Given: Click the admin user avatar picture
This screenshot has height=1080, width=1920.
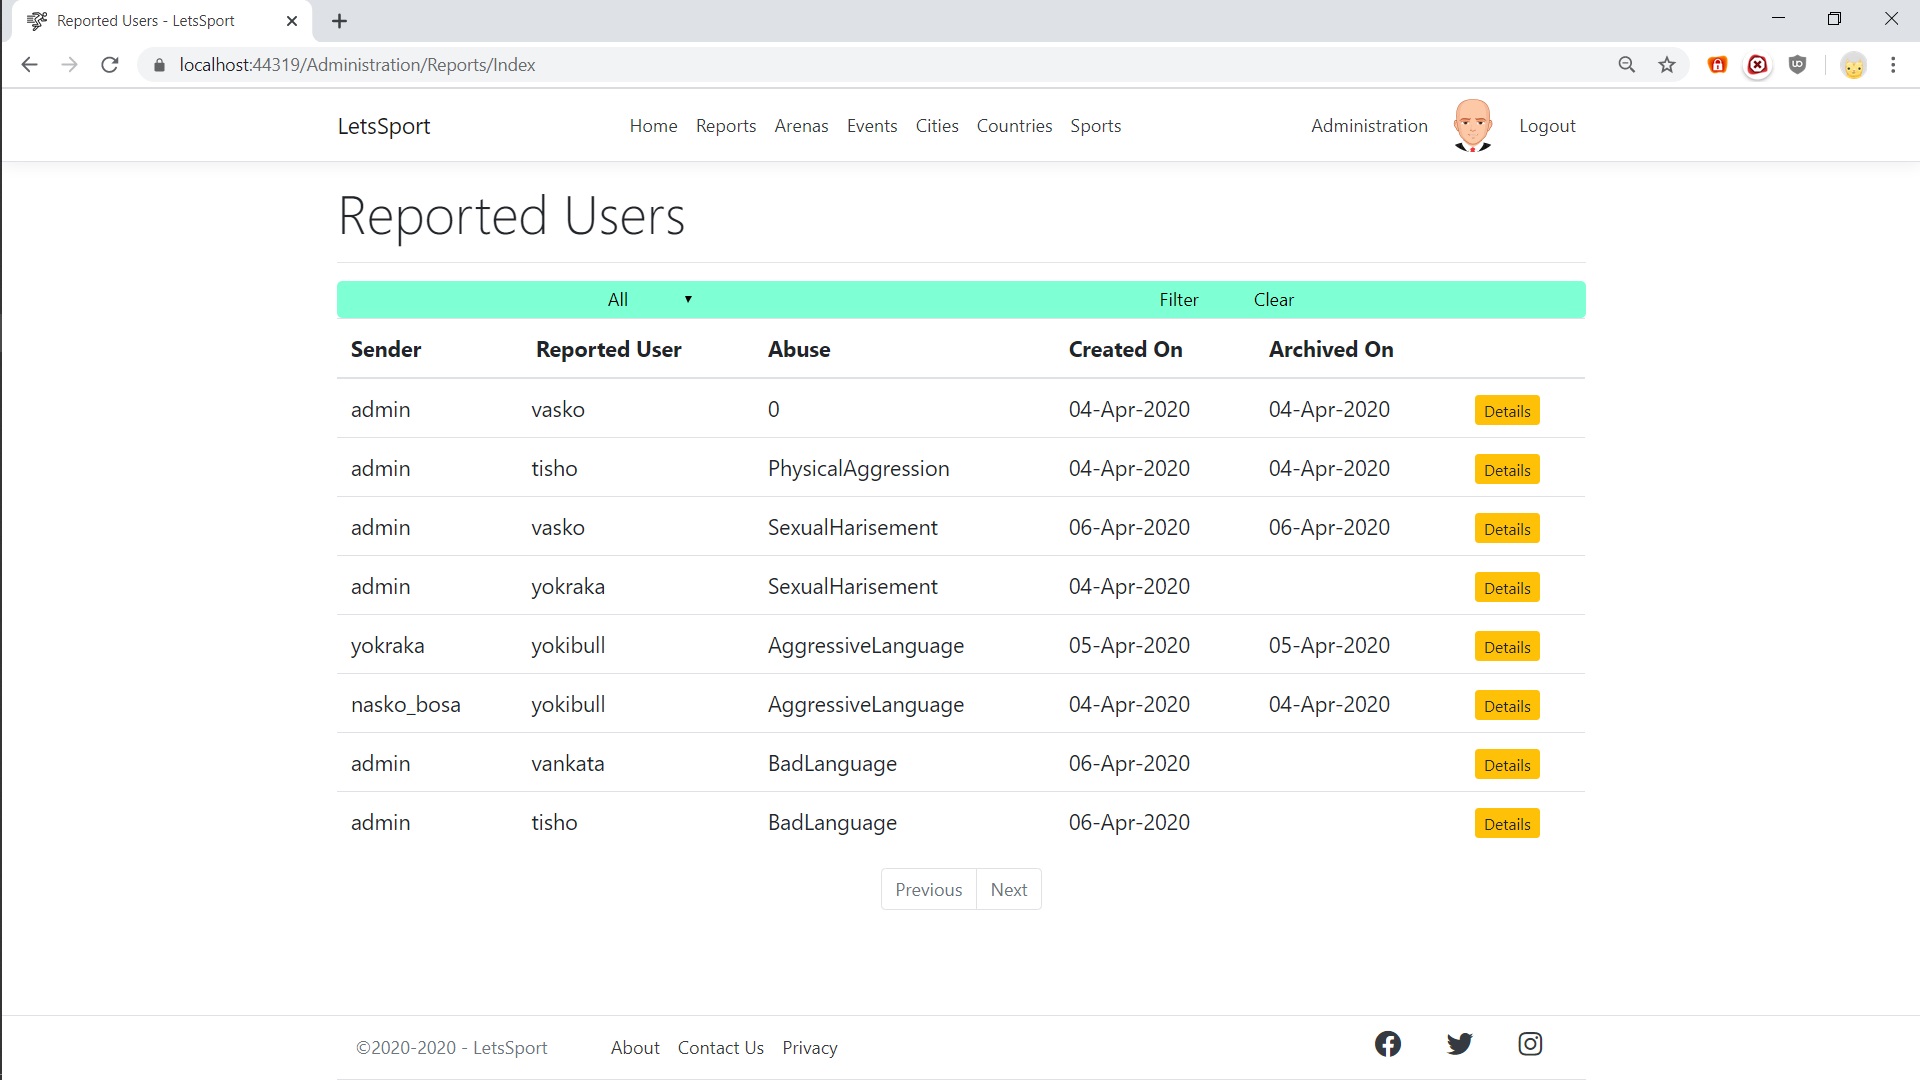Looking at the screenshot, I should (1473, 125).
